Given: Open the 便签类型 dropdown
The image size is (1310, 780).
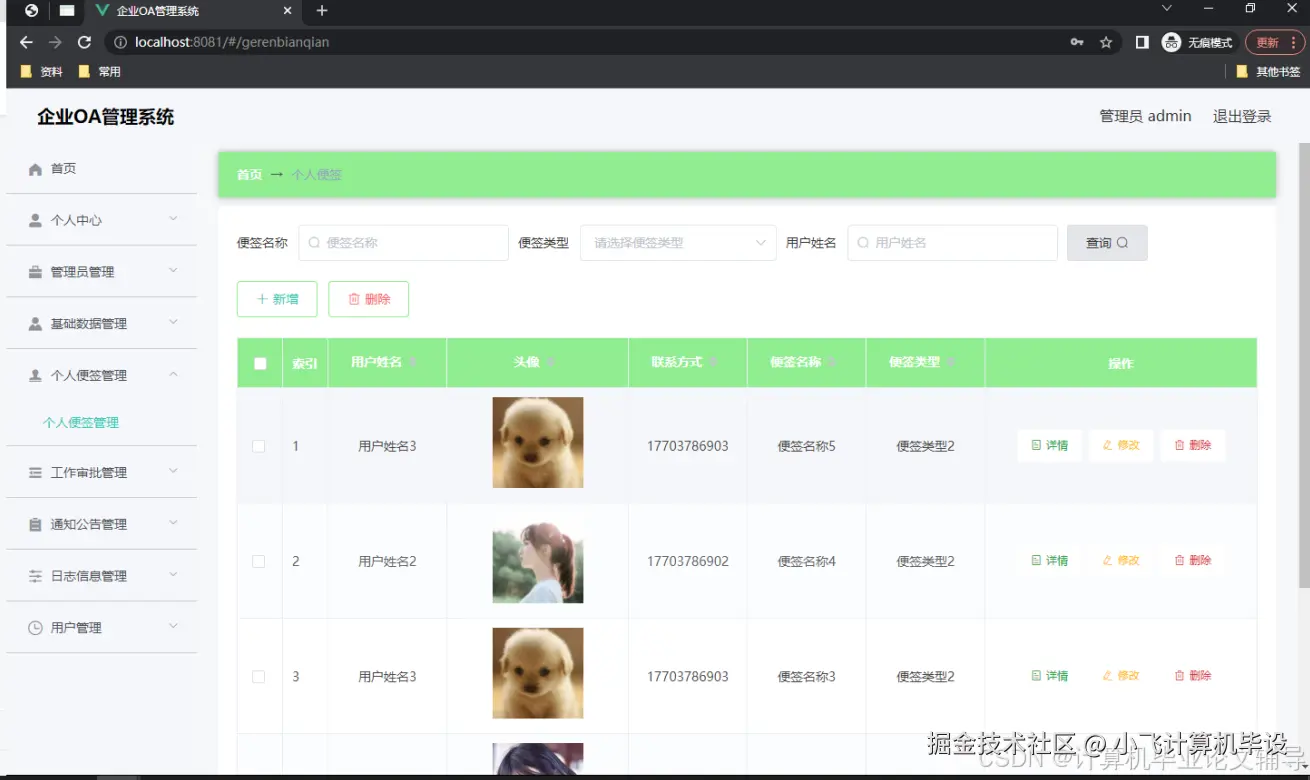Looking at the screenshot, I should [x=678, y=243].
